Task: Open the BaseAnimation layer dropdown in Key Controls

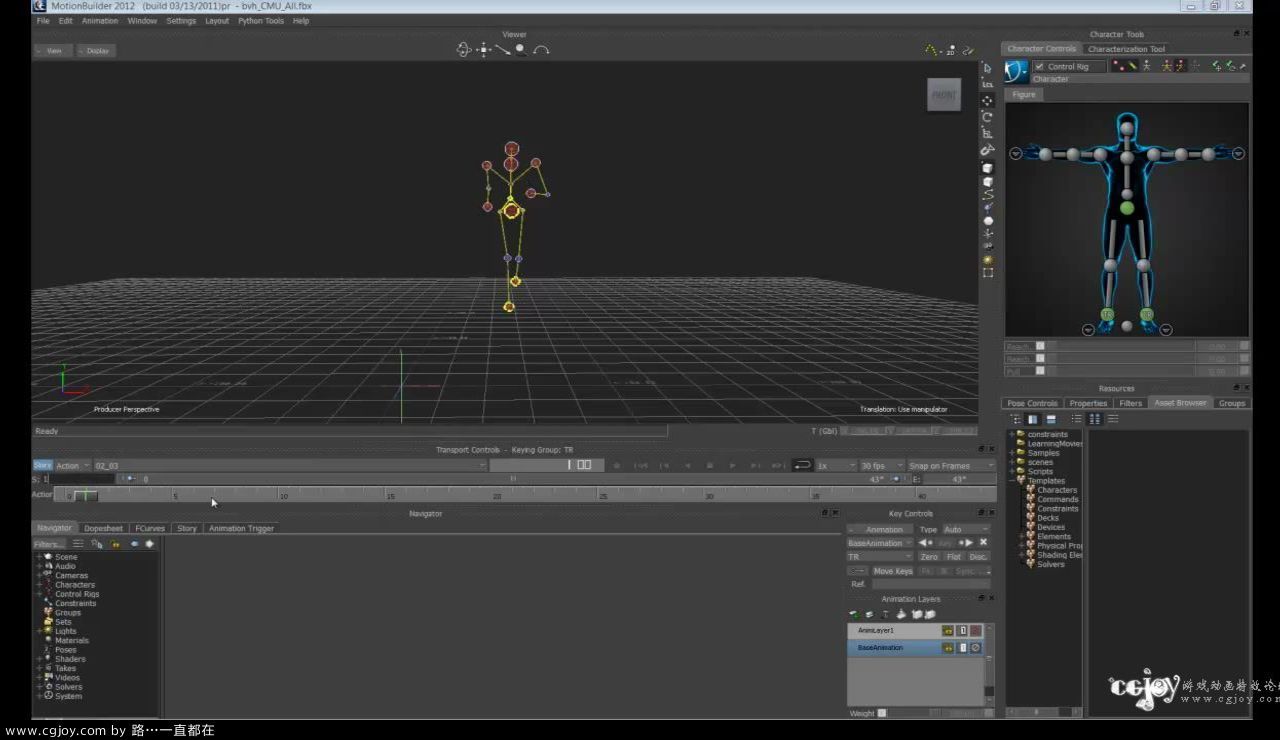Action: [880, 543]
